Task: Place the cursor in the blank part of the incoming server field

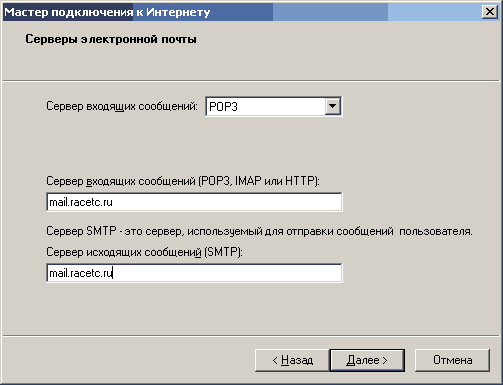Action: coord(227,202)
